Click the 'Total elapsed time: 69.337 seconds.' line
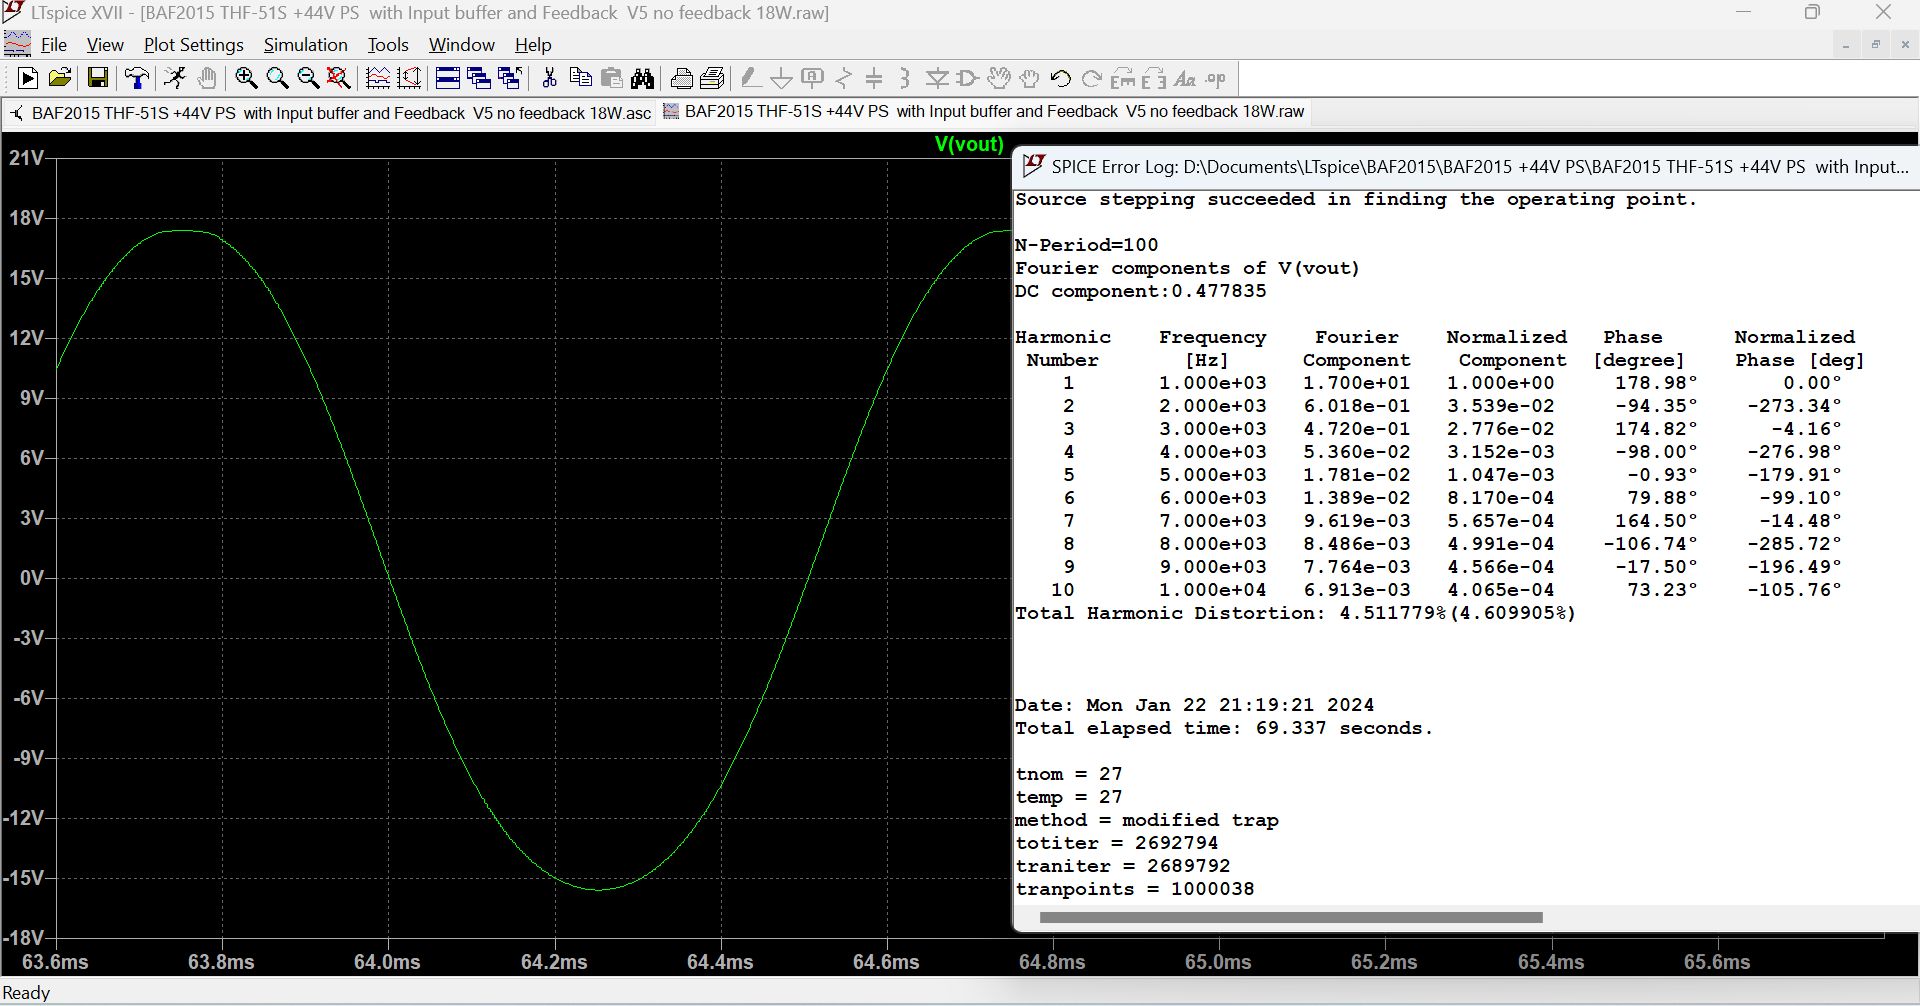 point(1224,728)
